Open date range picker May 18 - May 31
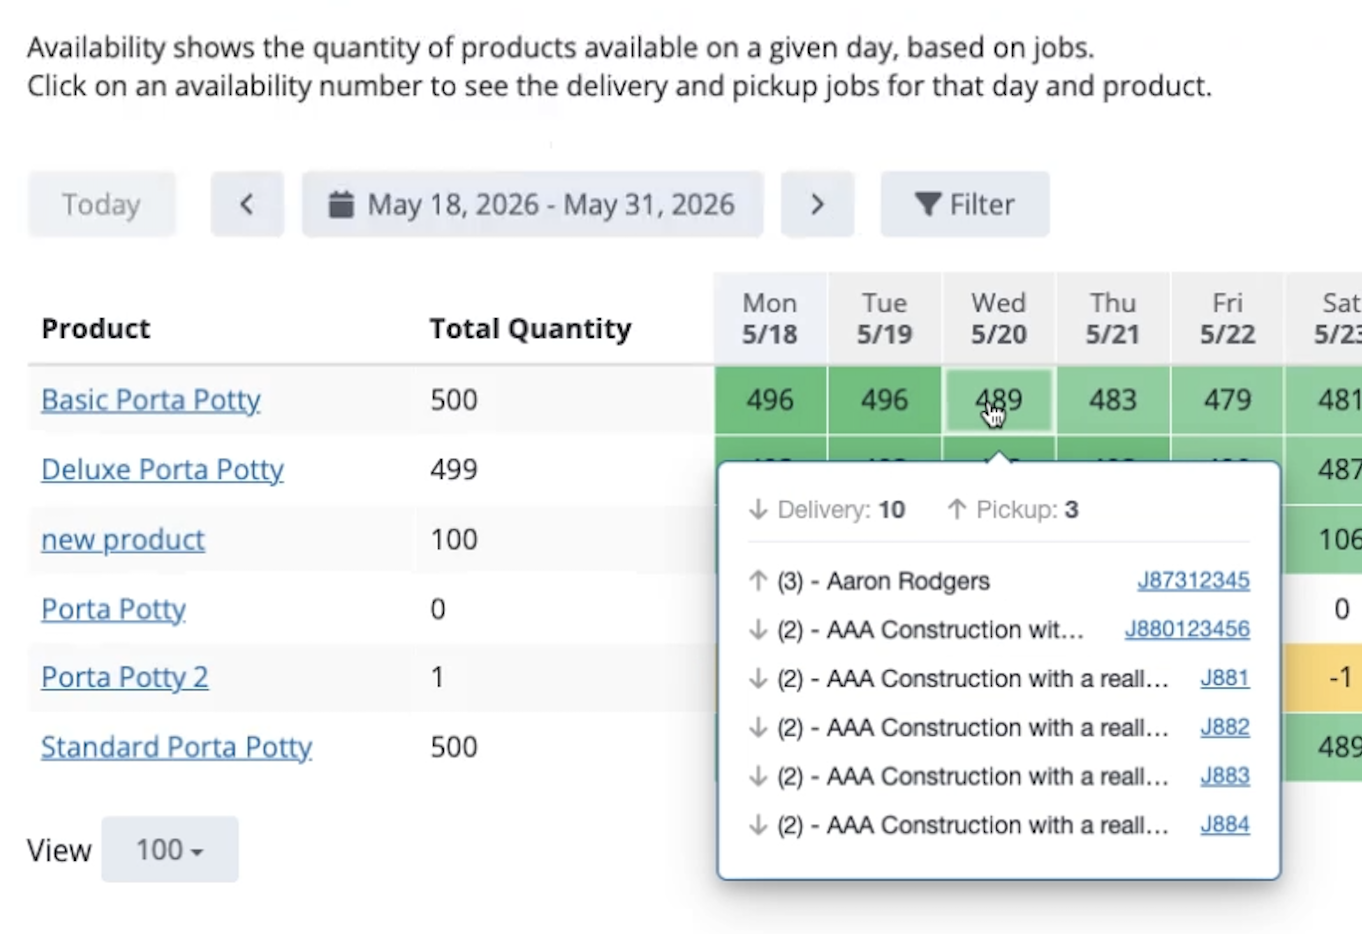Image resolution: width=1362 pixels, height=934 pixels. pyautogui.click(x=533, y=204)
